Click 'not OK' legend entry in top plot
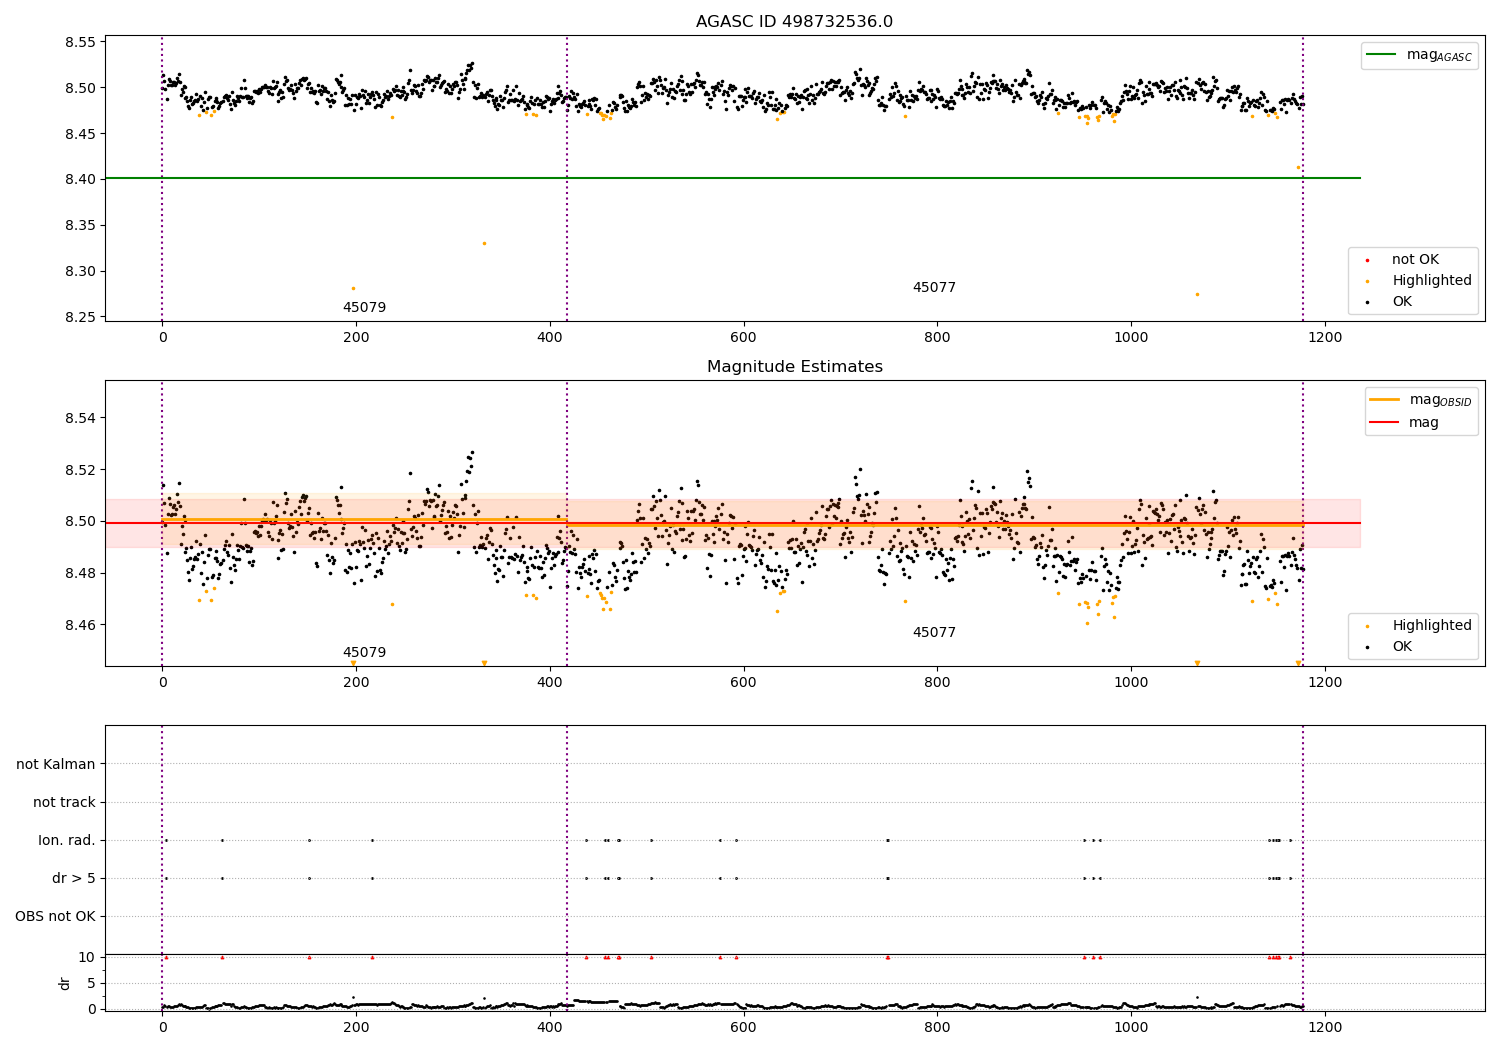Screen dimensions: 1500x1050 pyautogui.click(x=1413, y=260)
